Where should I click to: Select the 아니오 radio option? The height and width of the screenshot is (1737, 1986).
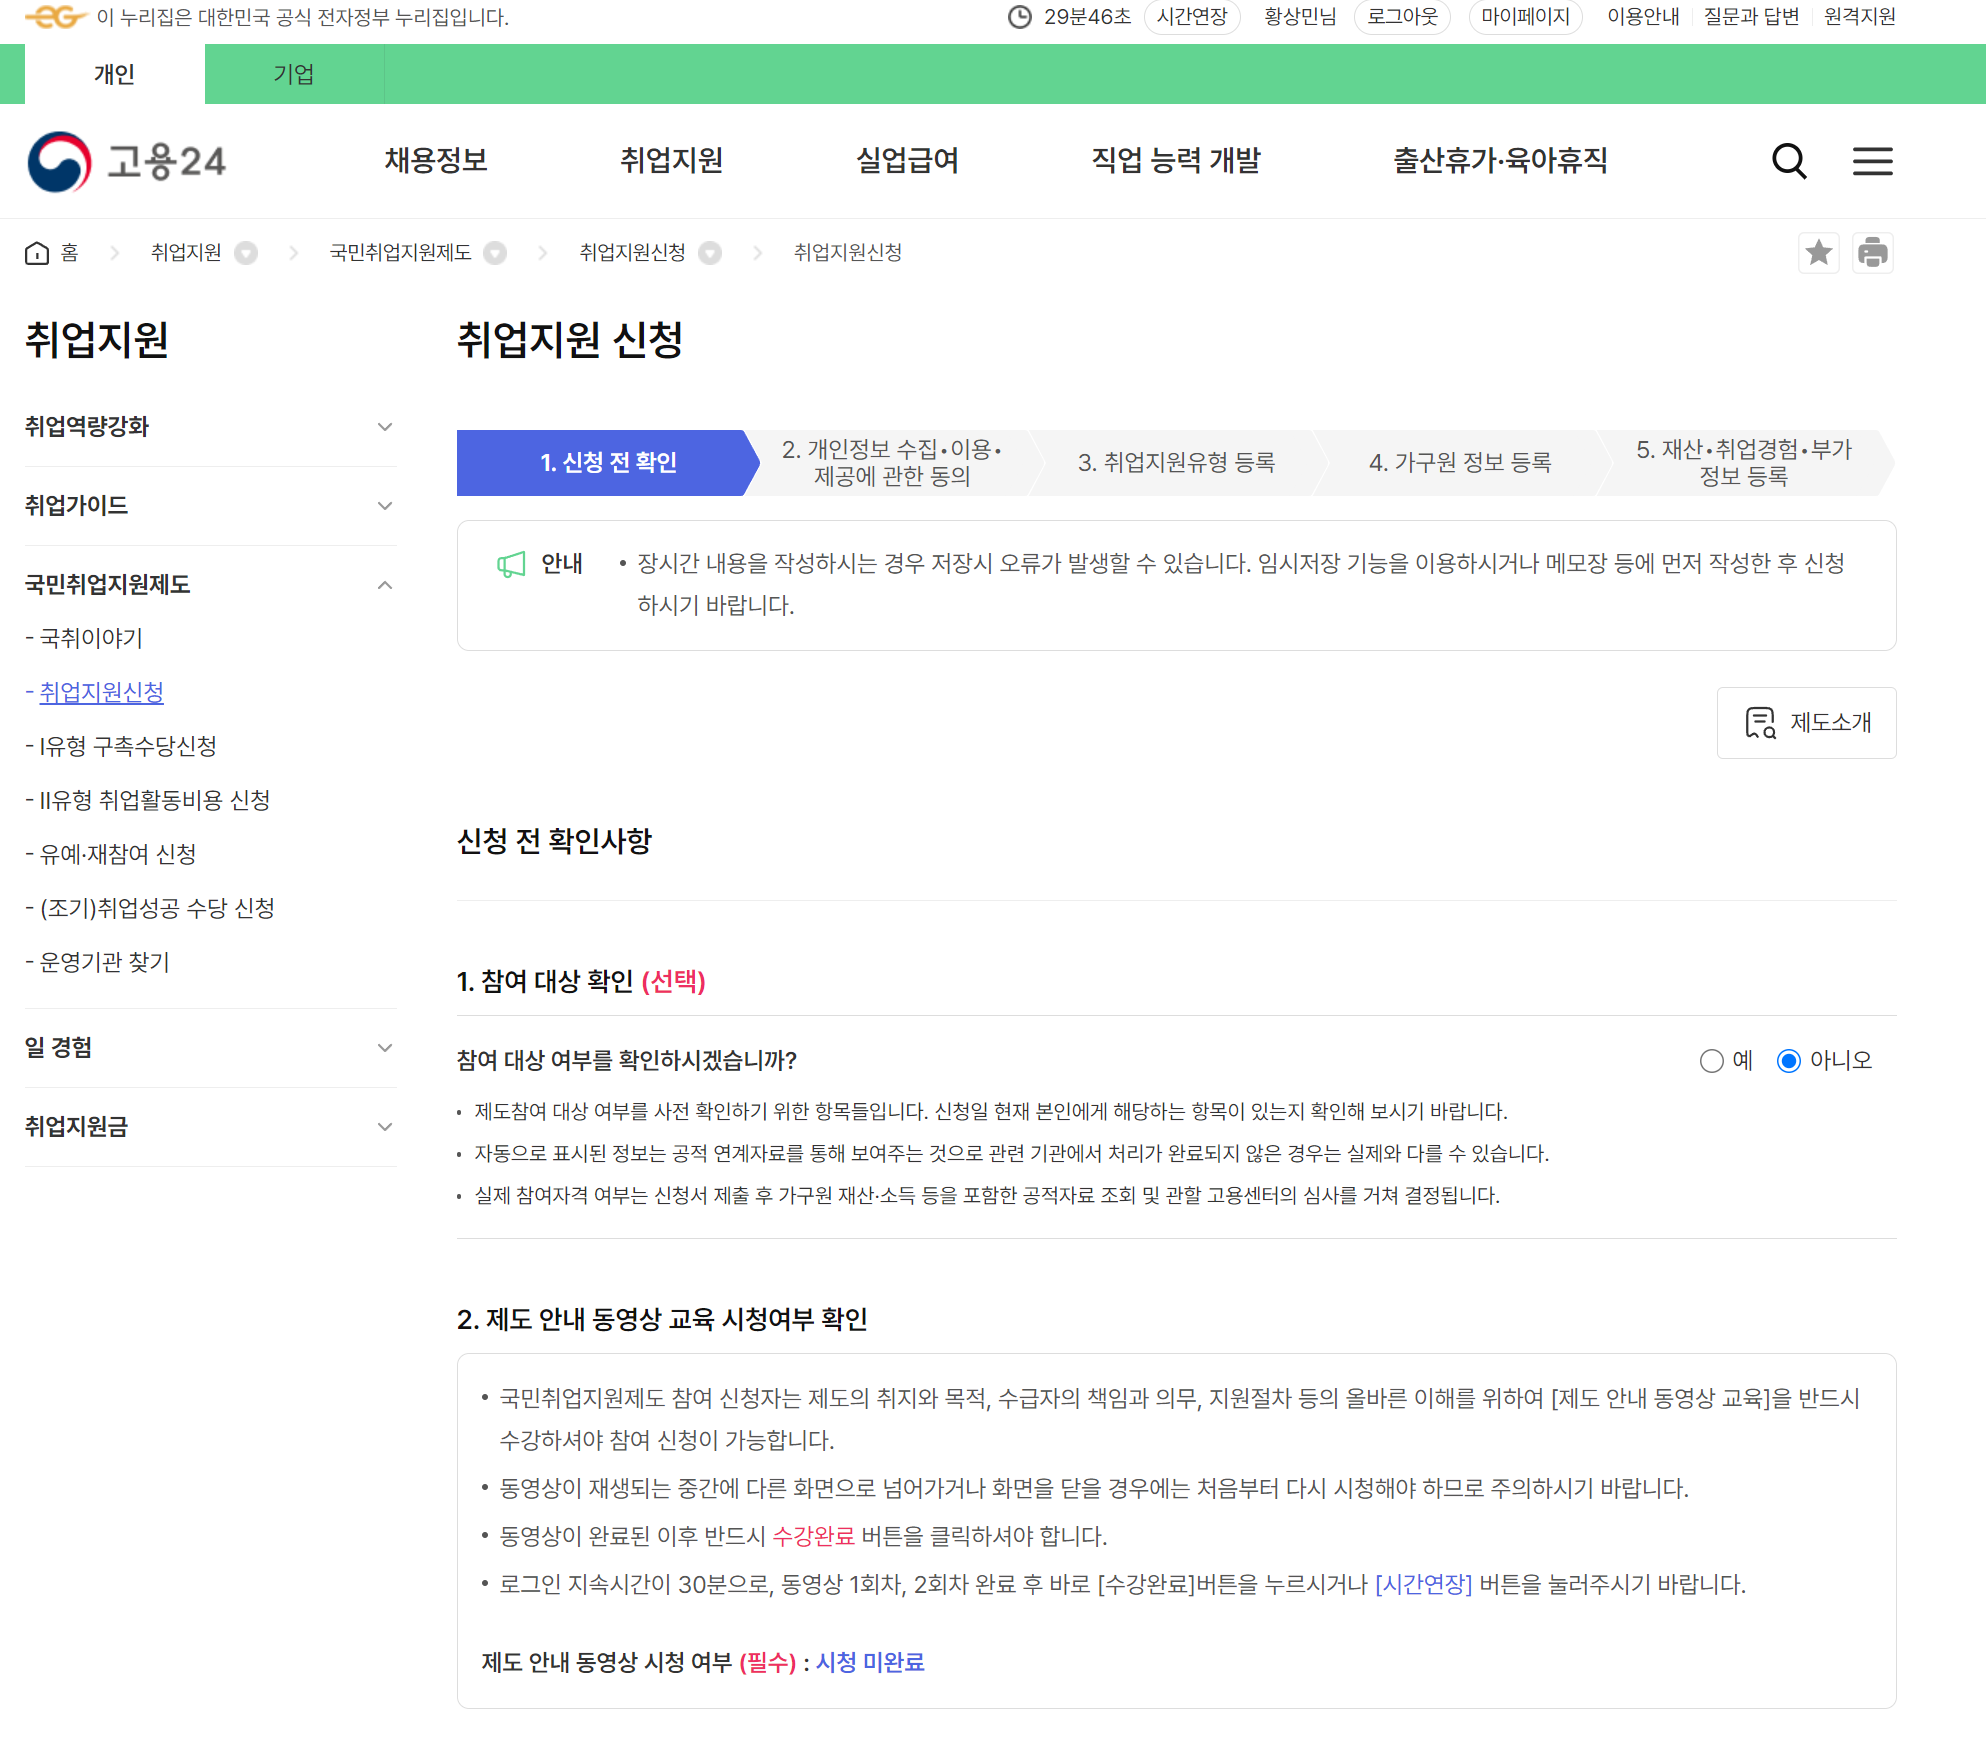(x=1788, y=1061)
